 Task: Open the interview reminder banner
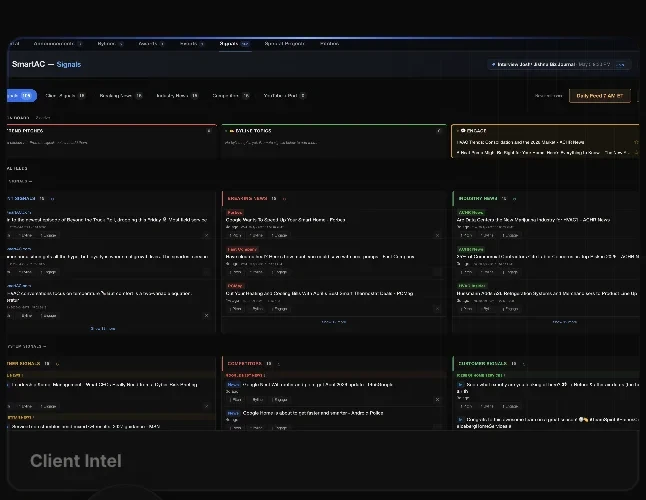pos(559,64)
